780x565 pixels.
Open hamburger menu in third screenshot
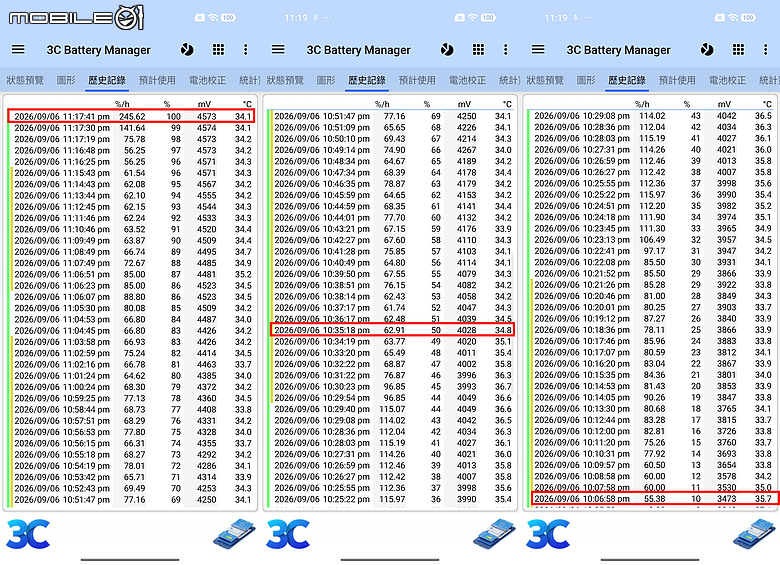coord(538,49)
